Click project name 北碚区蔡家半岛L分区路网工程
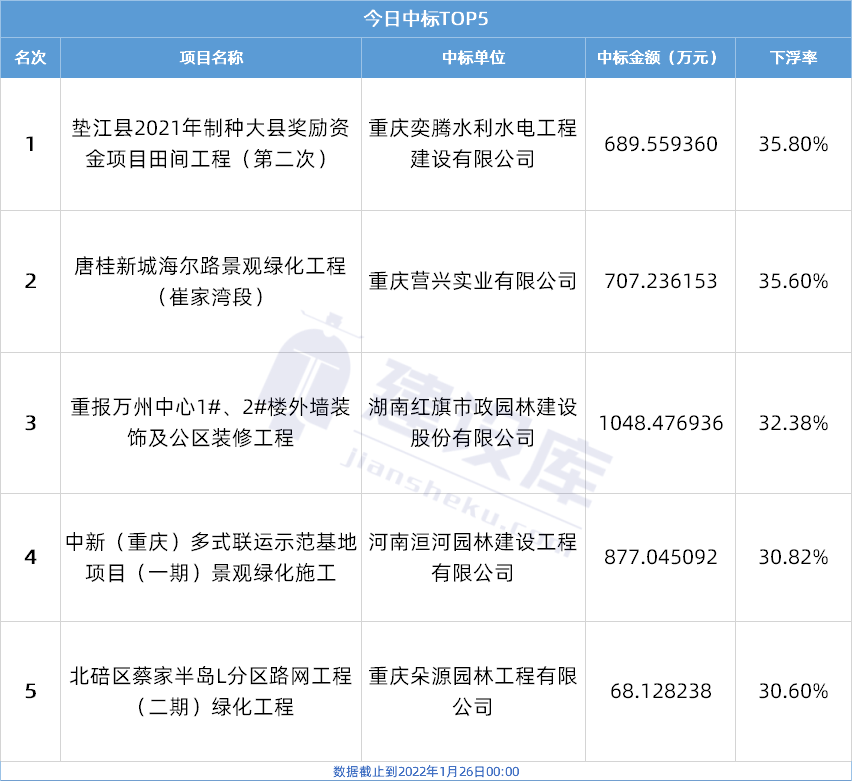Screen dimensions: 852x781 pos(211,691)
